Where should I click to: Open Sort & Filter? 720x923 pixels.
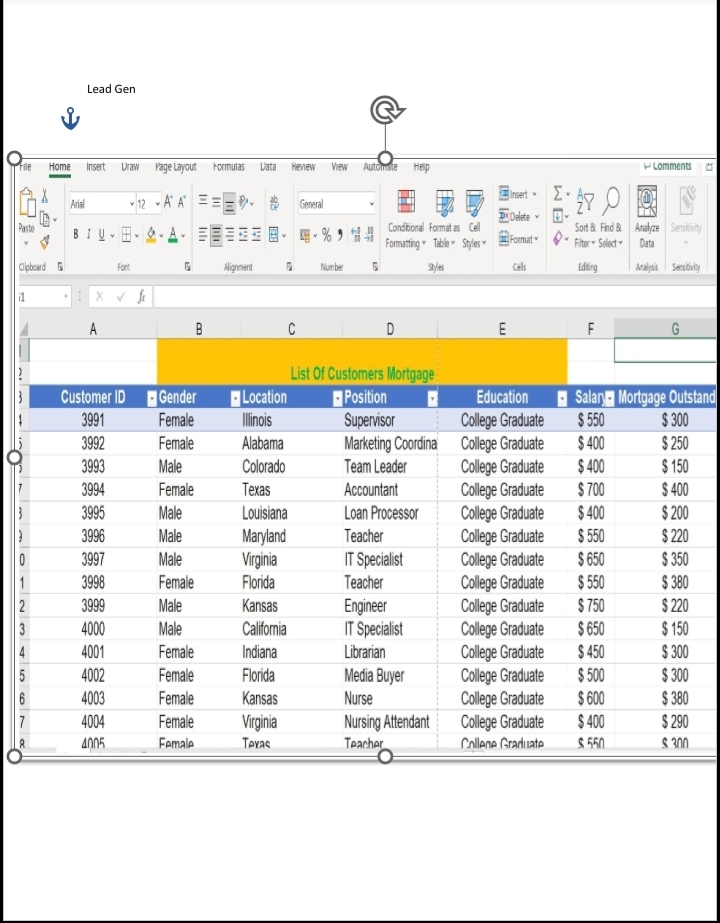coord(585,218)
